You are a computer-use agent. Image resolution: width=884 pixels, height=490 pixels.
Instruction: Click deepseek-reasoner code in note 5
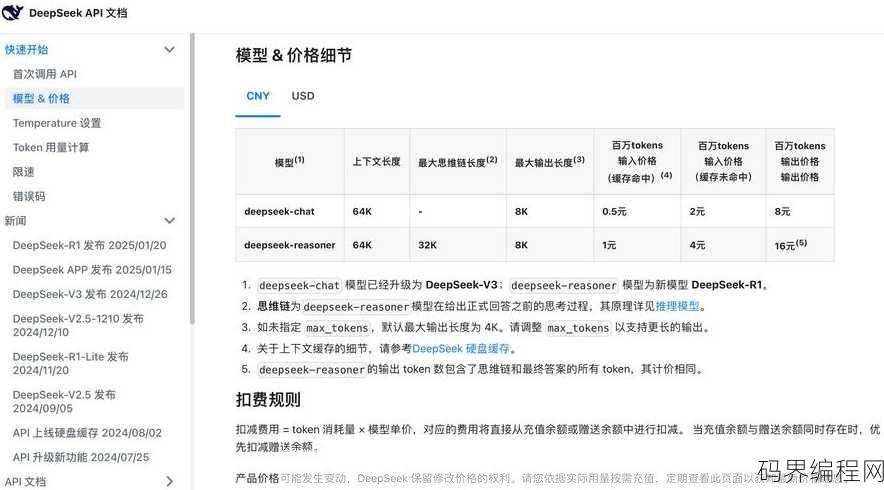311,370
